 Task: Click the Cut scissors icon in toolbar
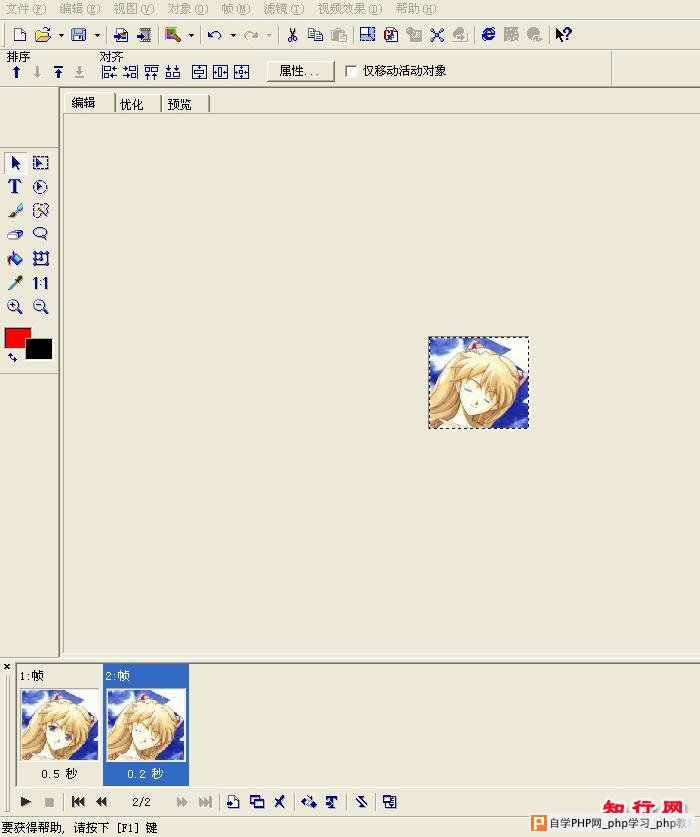(x=292, y=35)
